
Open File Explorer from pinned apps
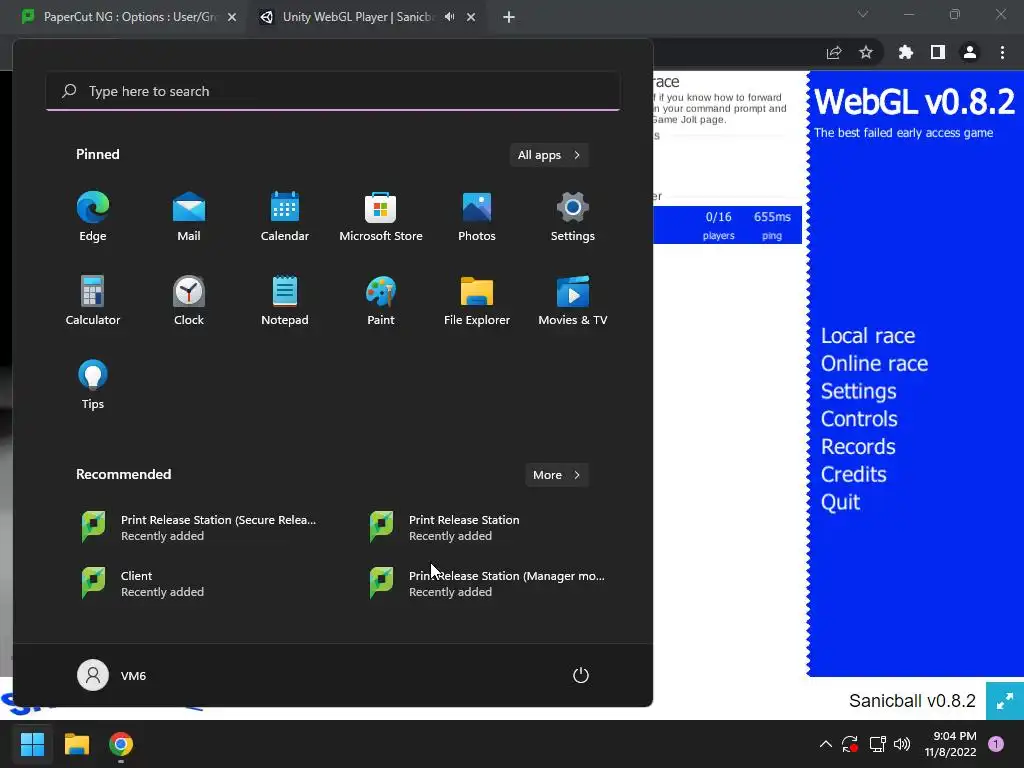pyautogui.click(x=477, y=300)
